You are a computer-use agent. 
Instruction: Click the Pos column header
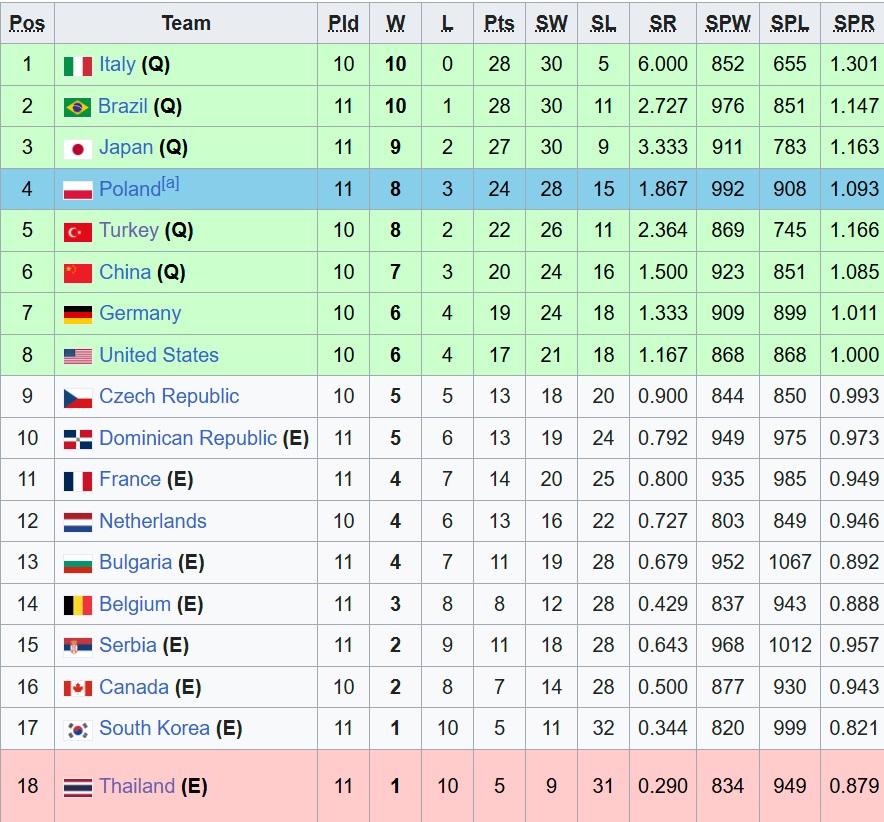[27, 23]
